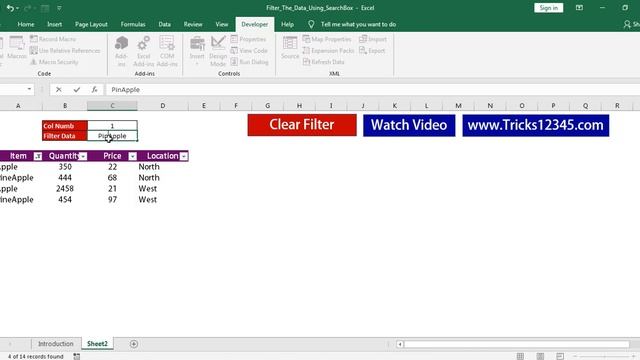
Task: Open the View tab
Action: point(222,24)
